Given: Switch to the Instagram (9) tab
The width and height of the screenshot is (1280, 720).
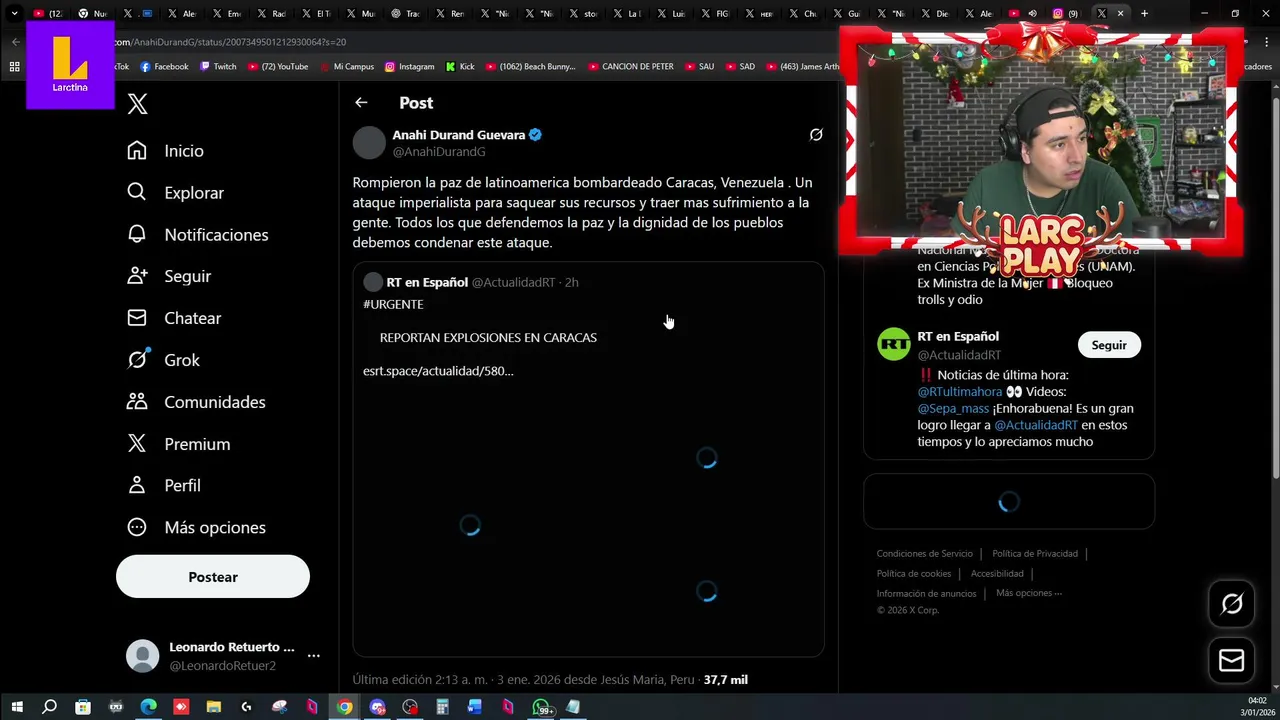Looking at the screenshot, I should coord(1065,14).
